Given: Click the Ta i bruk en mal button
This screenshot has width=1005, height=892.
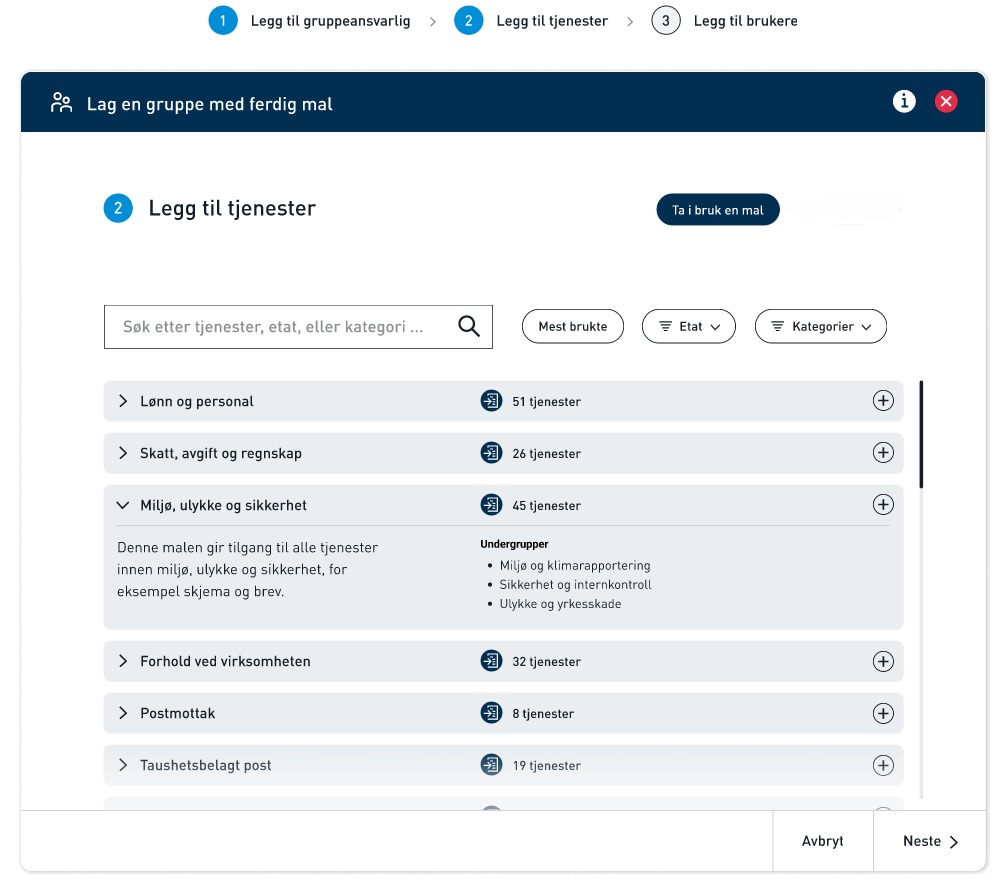Looking at the screenshot, I should coord(717,211).
